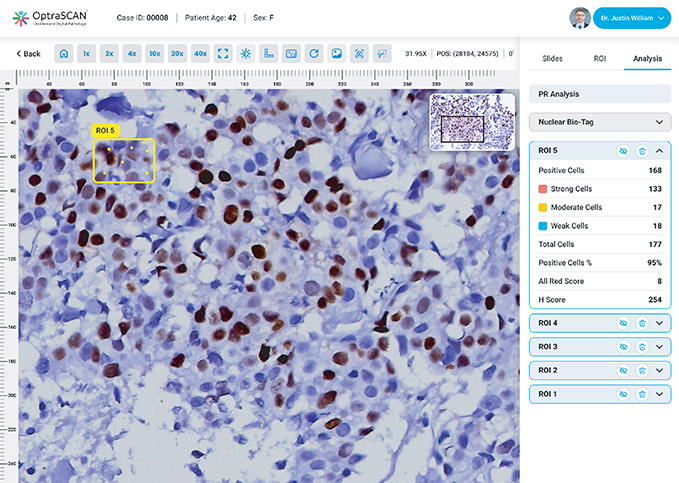The height and width of the screenshot is (483, 679).
Task: Click the Total Cells value 177
Action: (x=655, y=244)
